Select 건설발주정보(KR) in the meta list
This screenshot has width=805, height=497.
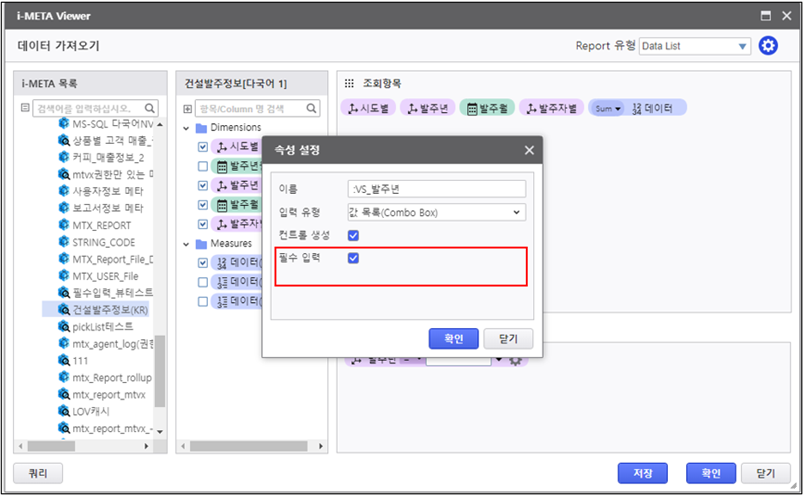click(x=109, y=310)
